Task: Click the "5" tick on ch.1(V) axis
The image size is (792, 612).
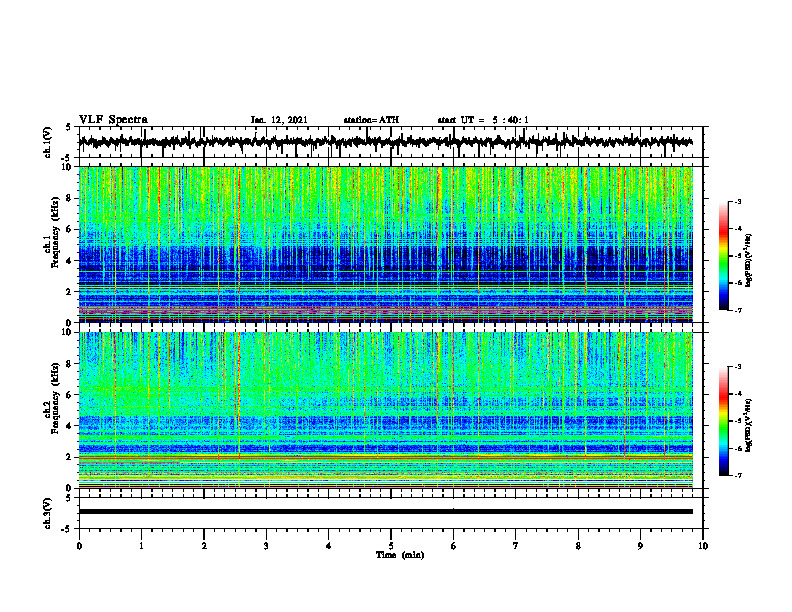Action: [70, 128]
